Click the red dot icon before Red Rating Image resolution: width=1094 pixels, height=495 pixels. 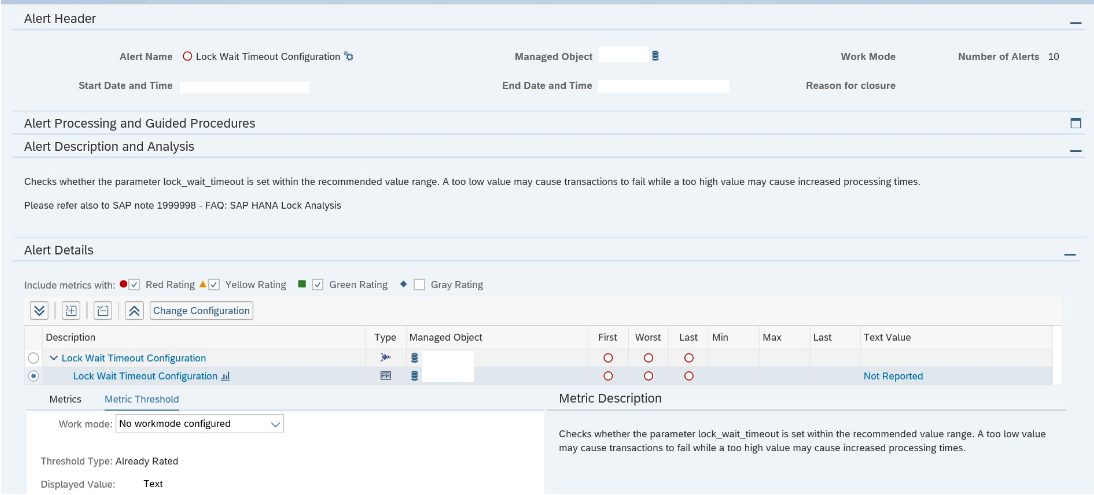[x=123, y=284]
